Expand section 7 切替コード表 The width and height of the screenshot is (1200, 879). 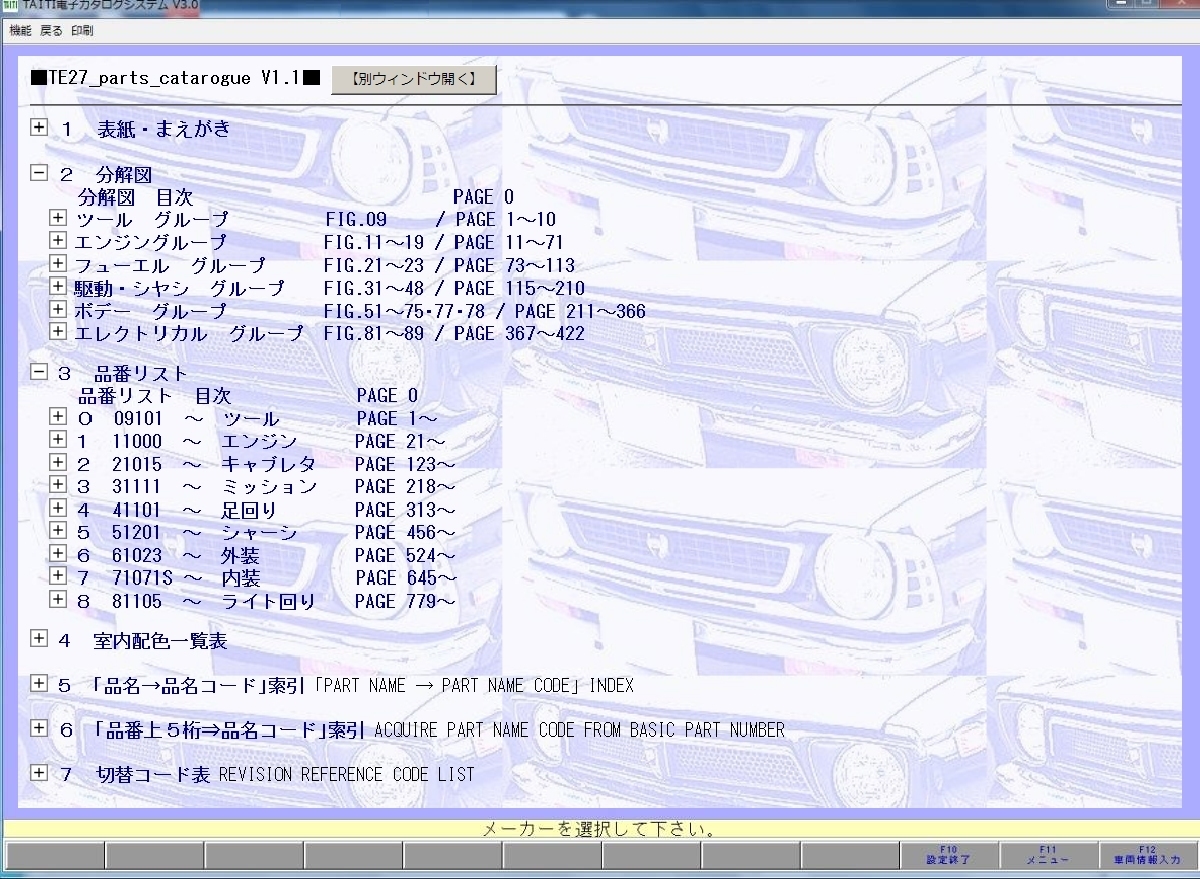click(39, 773)
